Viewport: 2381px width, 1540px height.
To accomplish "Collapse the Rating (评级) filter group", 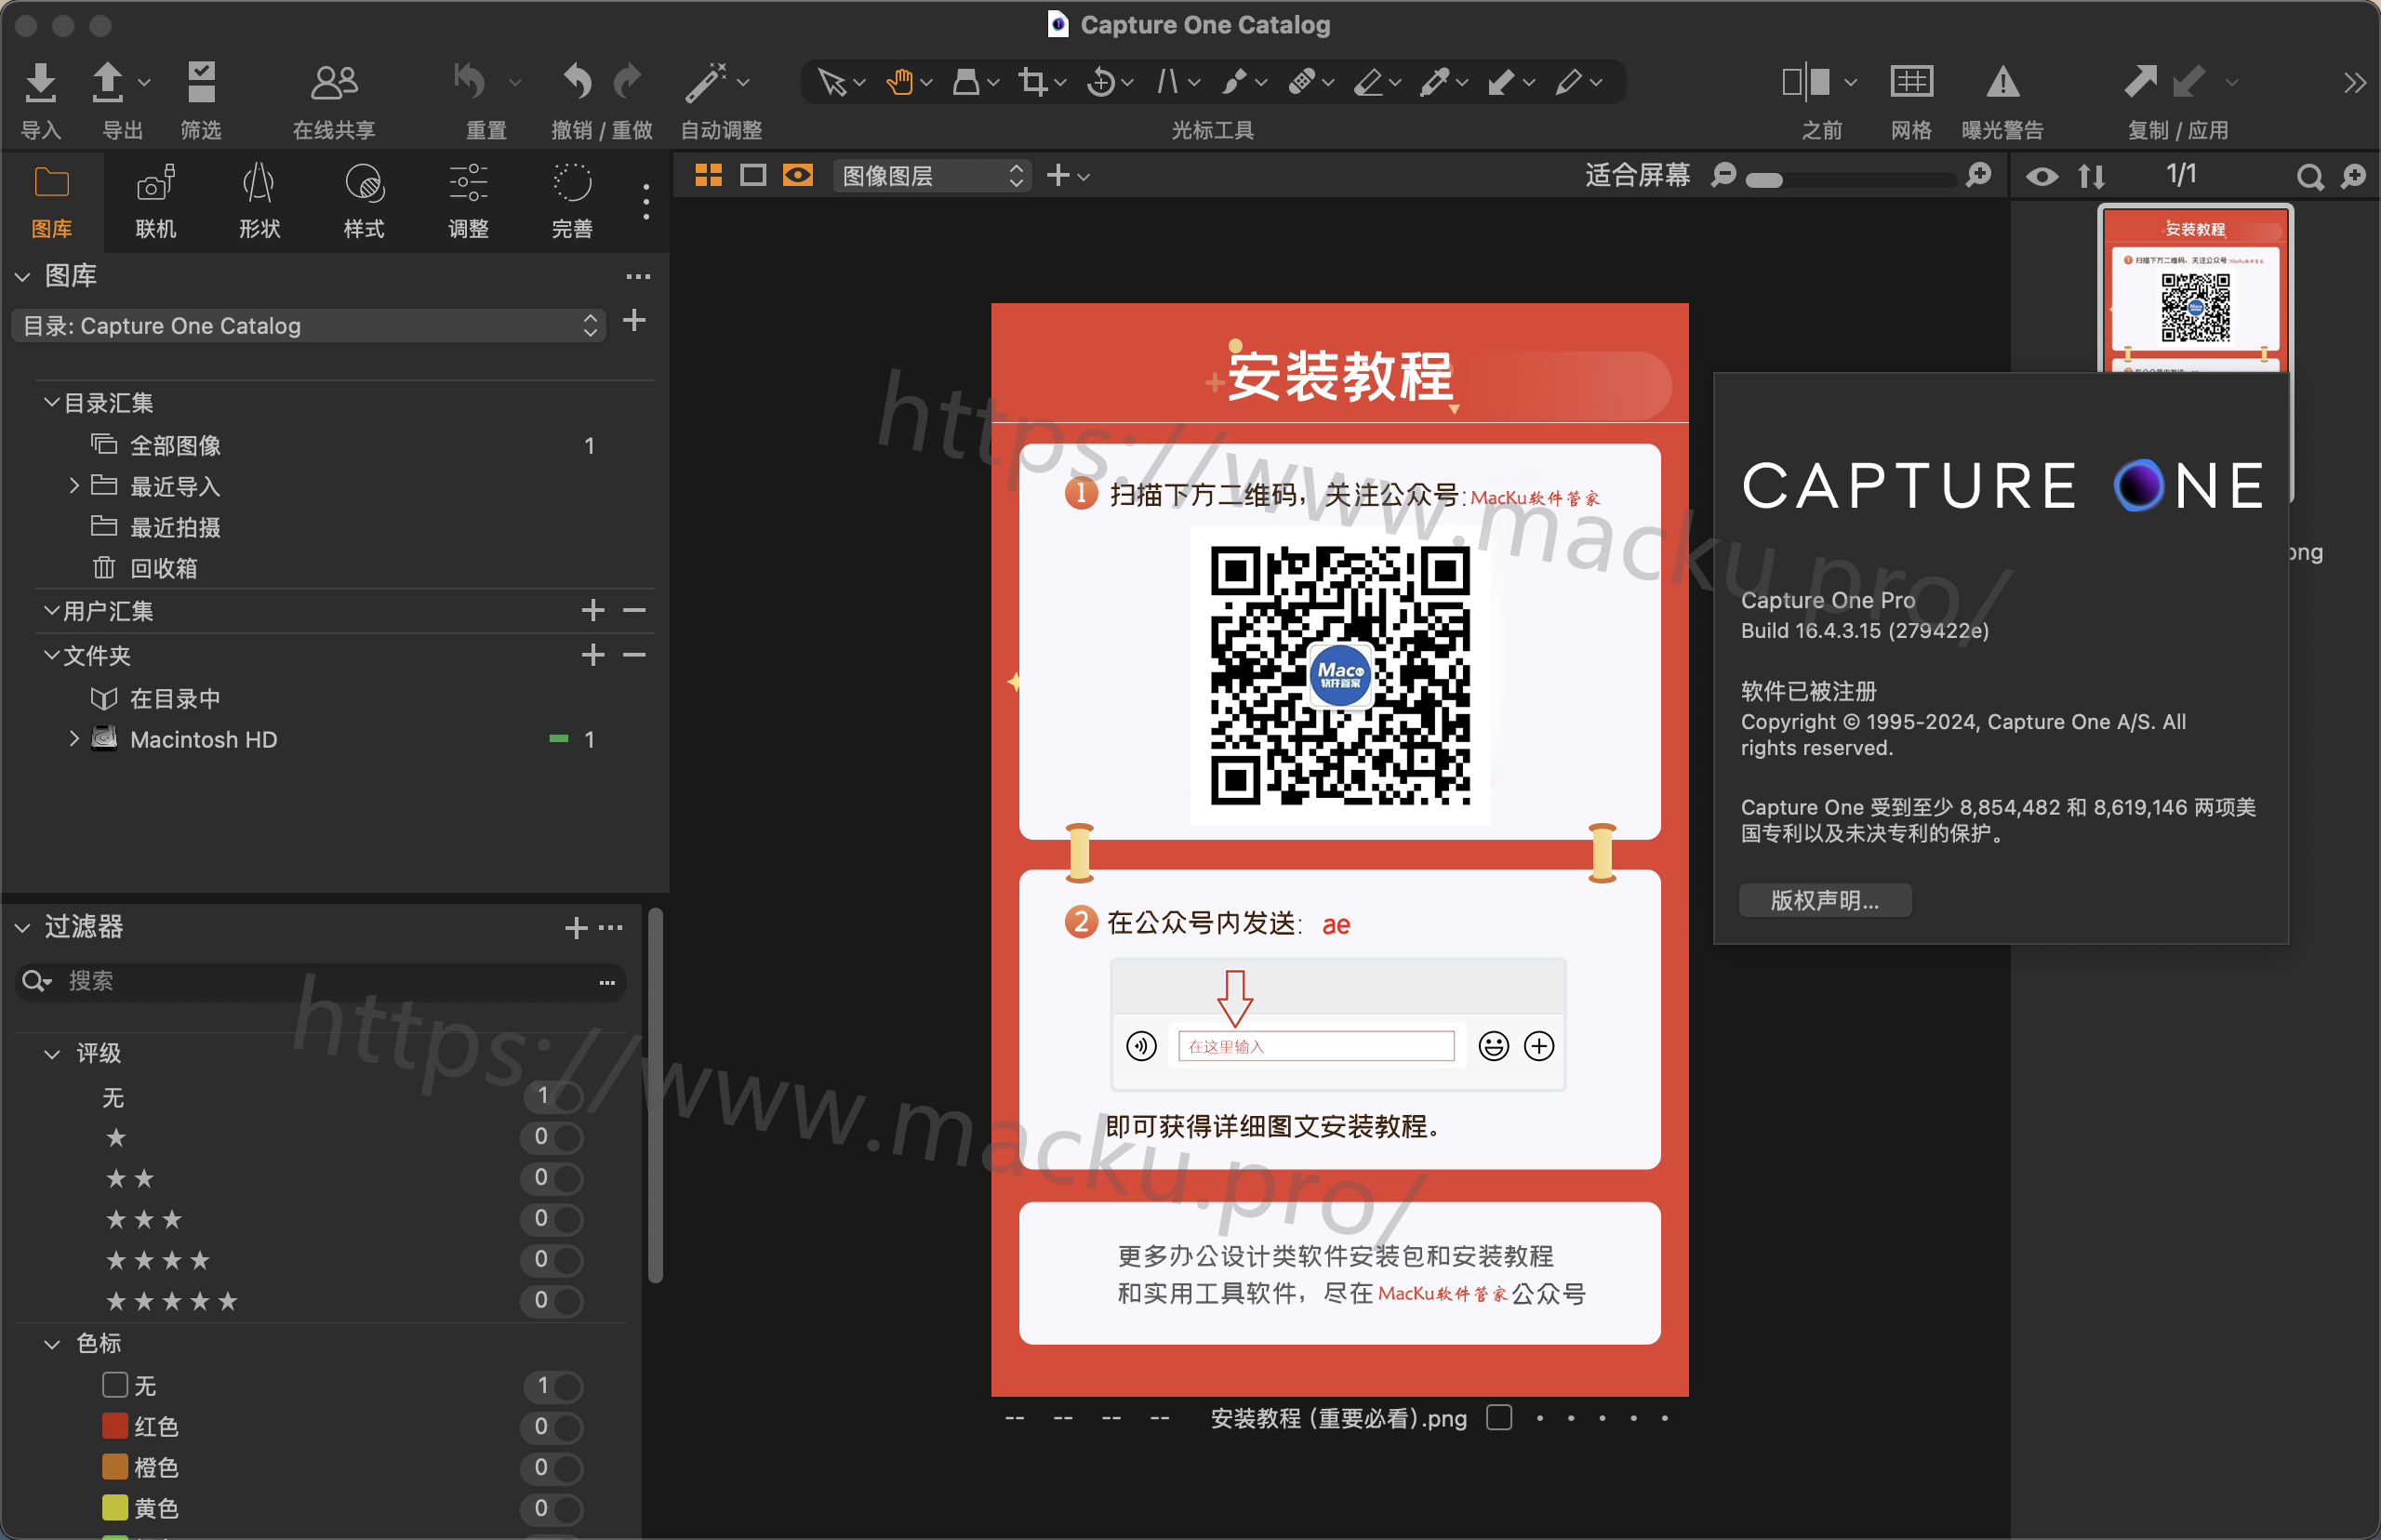I will coord(52,1054).
